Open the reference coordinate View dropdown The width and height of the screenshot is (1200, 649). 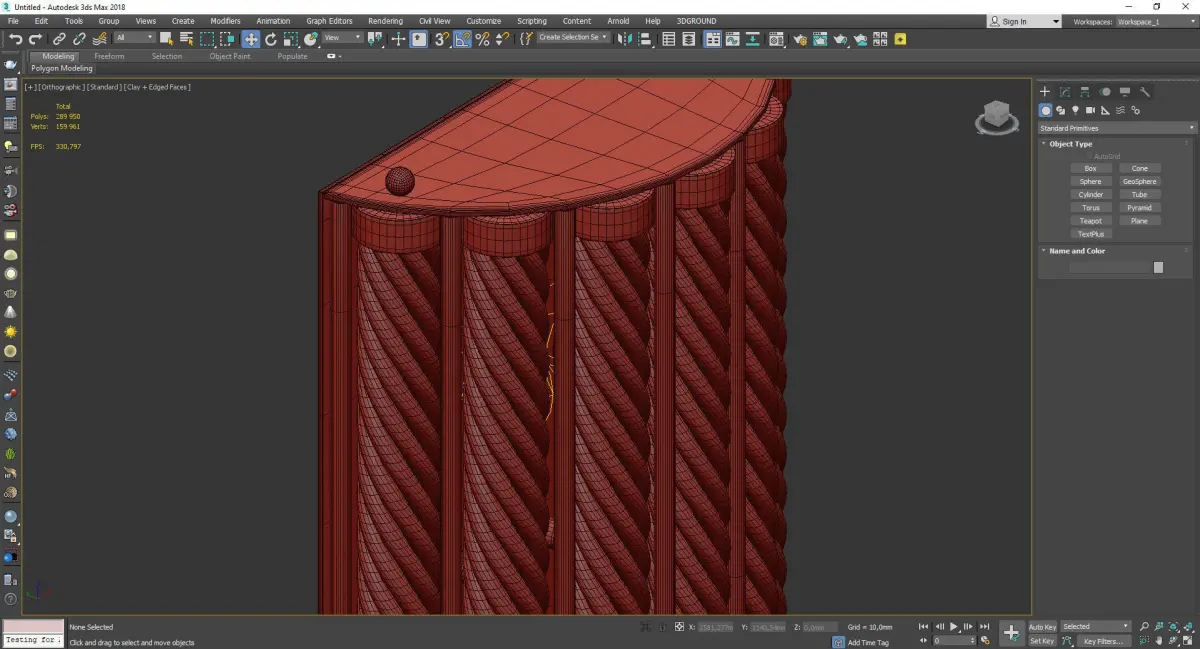coord(343,38)
